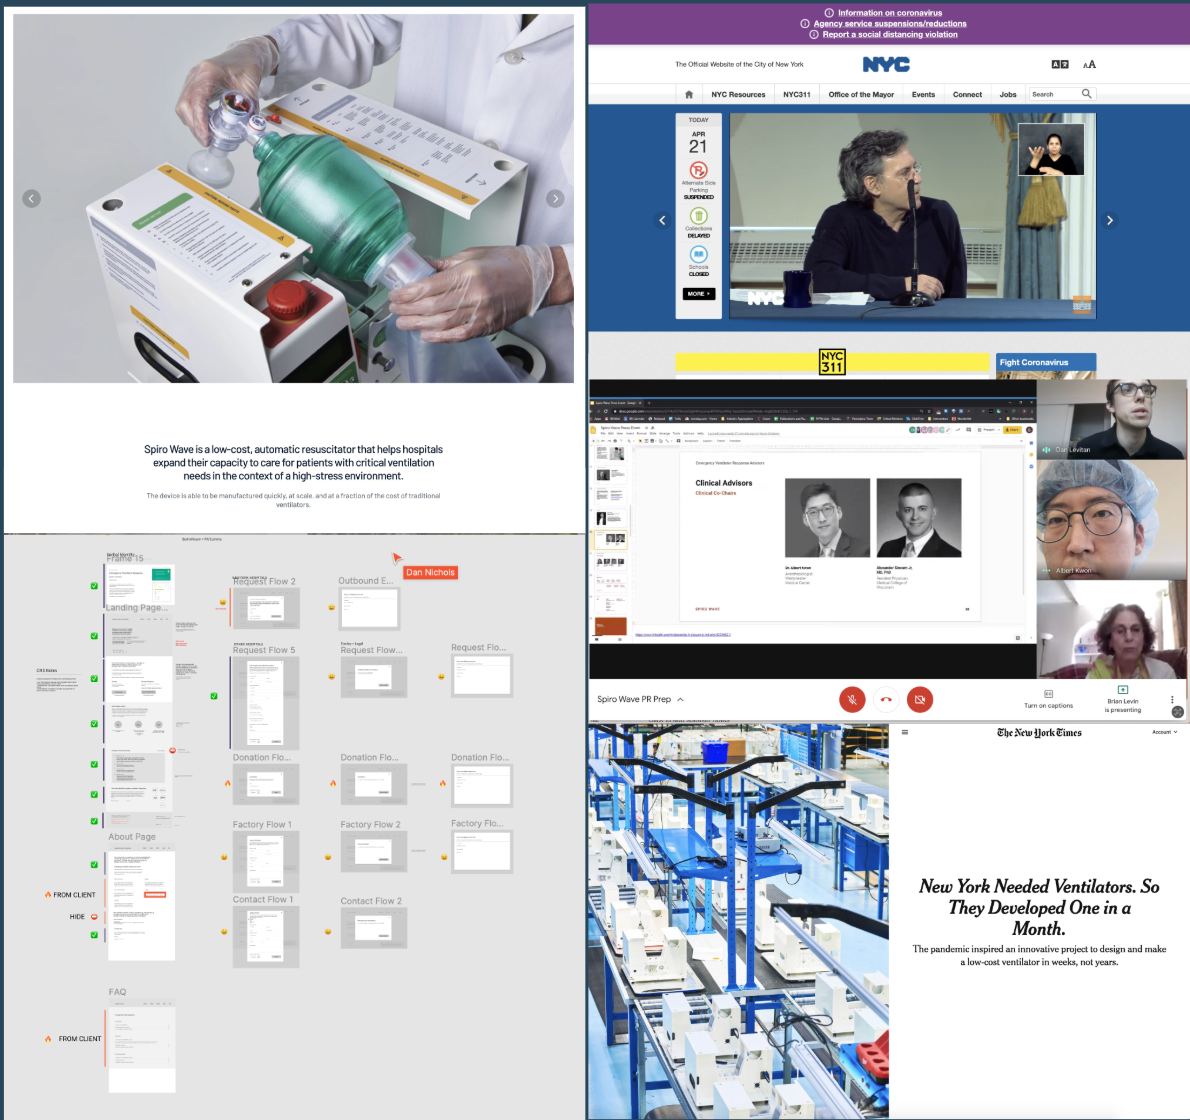1190x1120 pixels.
Task: Click the Fight Coronavirus banner
Action: pyautogui.click(x=1046, y=362)
